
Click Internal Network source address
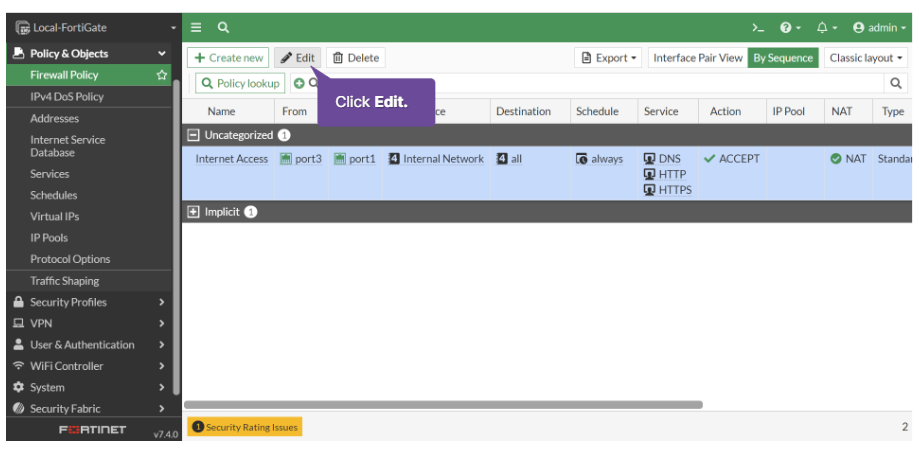(436, 159)
